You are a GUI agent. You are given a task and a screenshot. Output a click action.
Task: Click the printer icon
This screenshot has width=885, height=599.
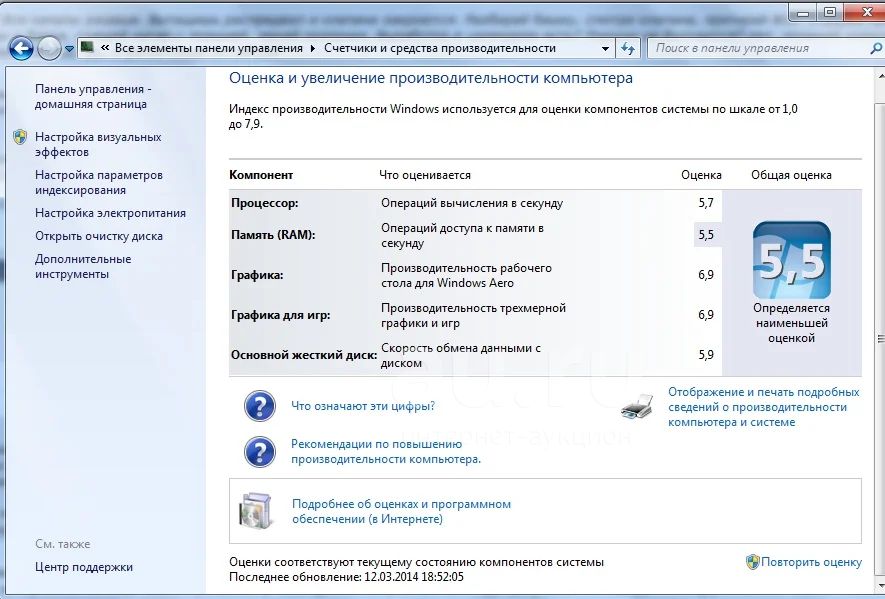click(x=638, y=407)
